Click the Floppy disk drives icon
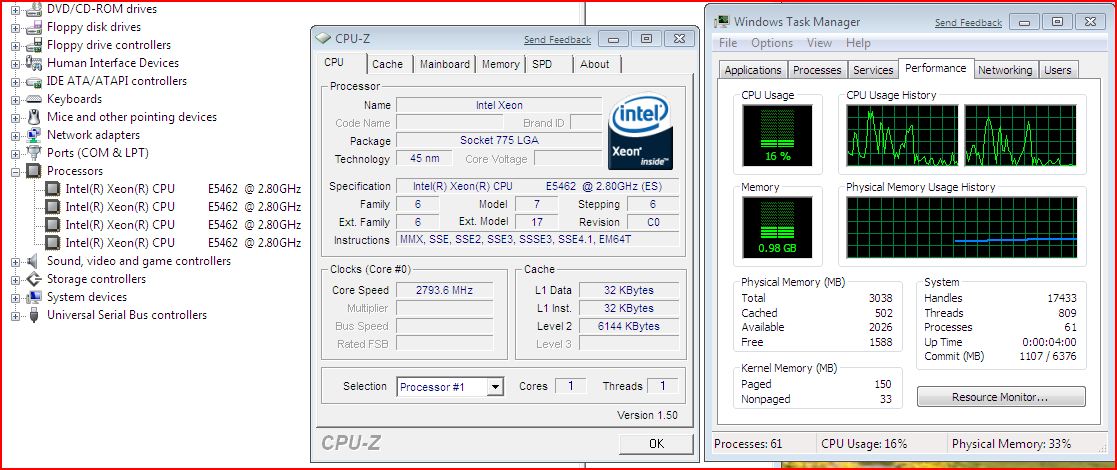 [33, 27]
